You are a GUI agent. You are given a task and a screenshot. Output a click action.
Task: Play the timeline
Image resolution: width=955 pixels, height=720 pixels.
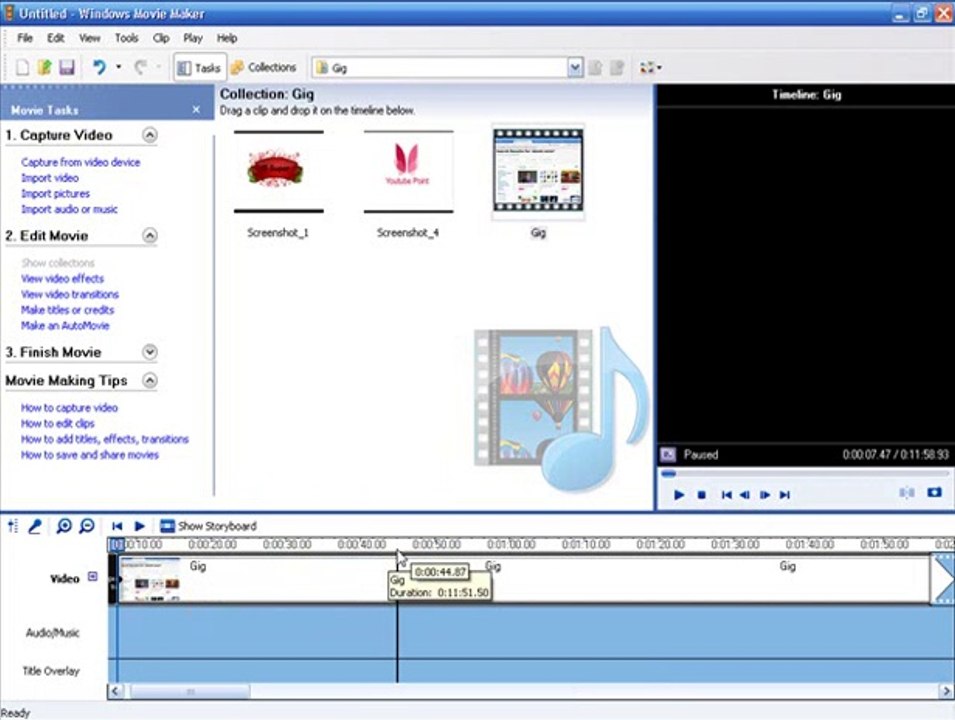(139, 526)
